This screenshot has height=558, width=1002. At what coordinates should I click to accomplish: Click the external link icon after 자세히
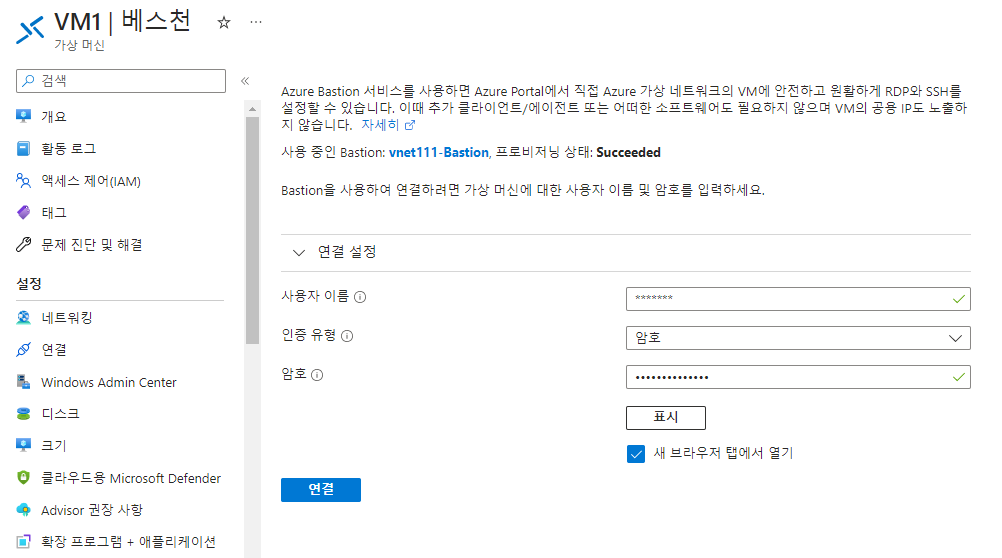[410, 125]
